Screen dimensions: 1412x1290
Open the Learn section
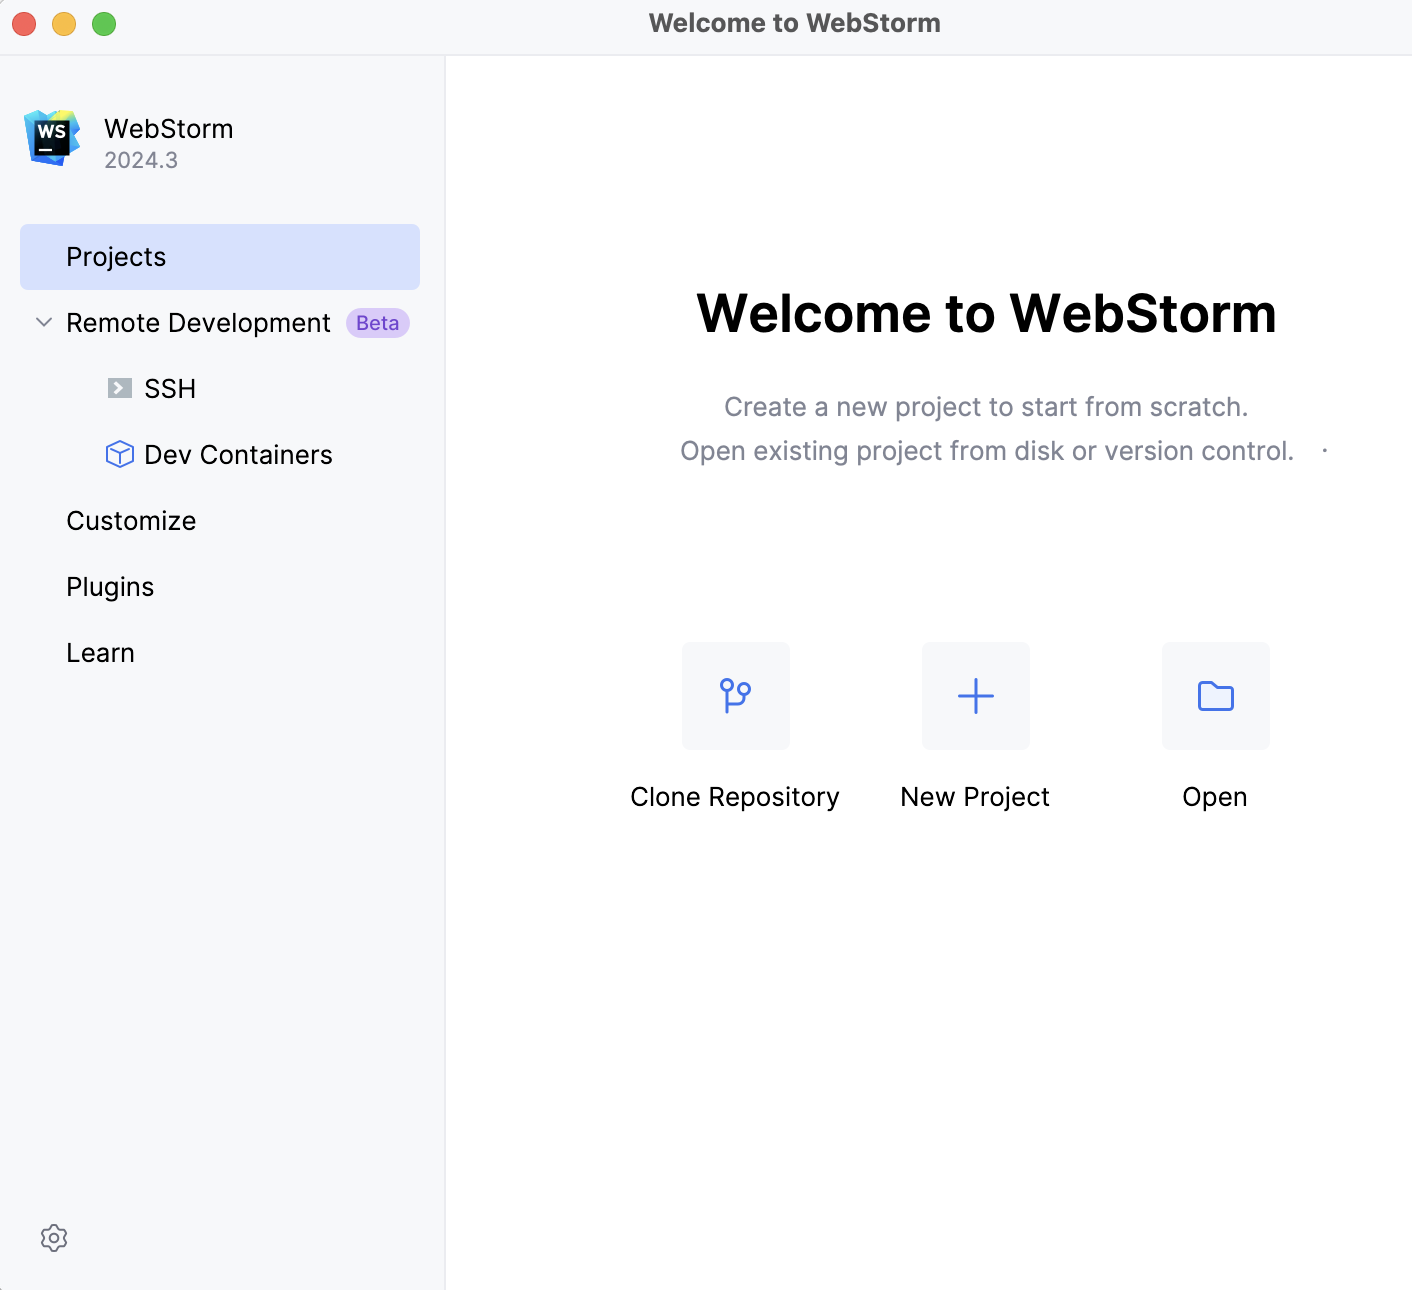100,652
